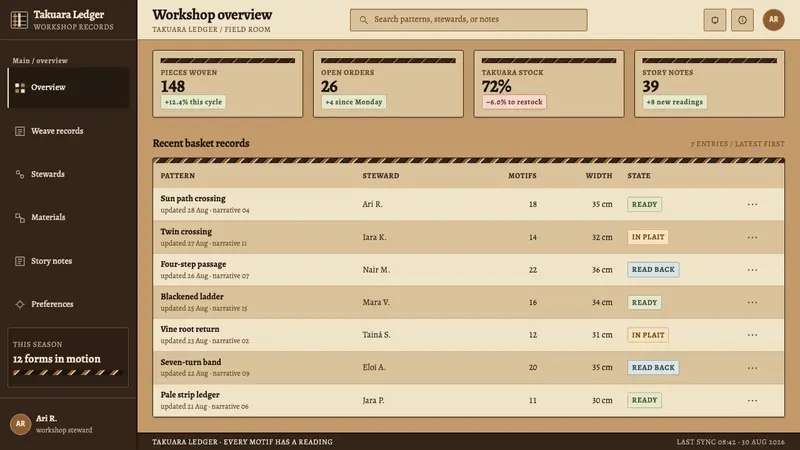Viewport: 800px width, 450px height.
Task: Sort by the Pattern column header
Action: click(178, 176)
